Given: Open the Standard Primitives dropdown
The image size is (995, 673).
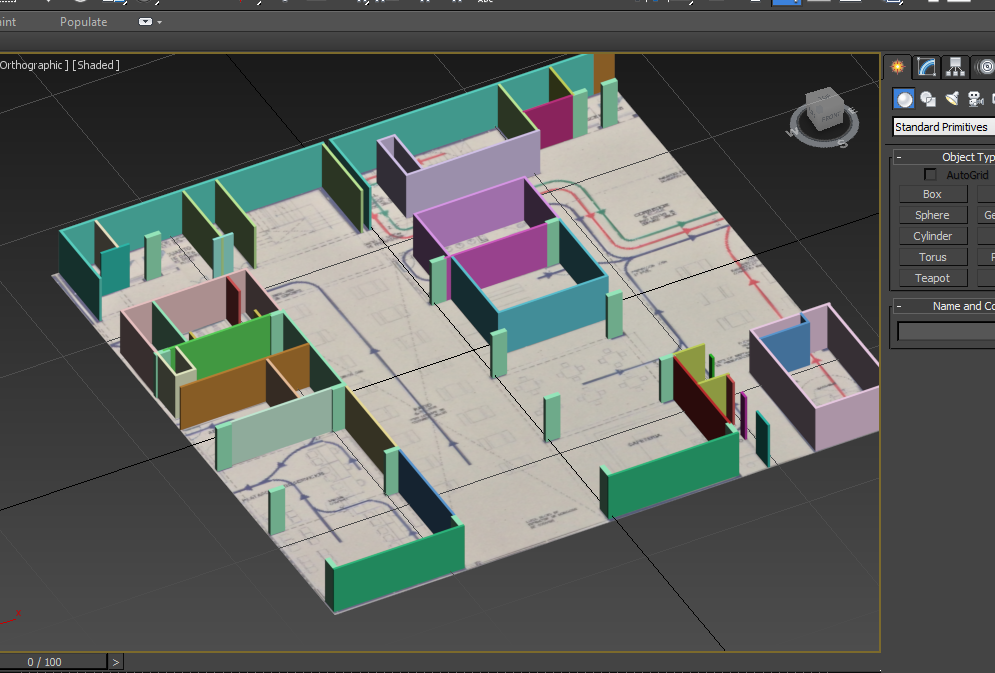Looking at the screenshot, I should tap(943, 127).
